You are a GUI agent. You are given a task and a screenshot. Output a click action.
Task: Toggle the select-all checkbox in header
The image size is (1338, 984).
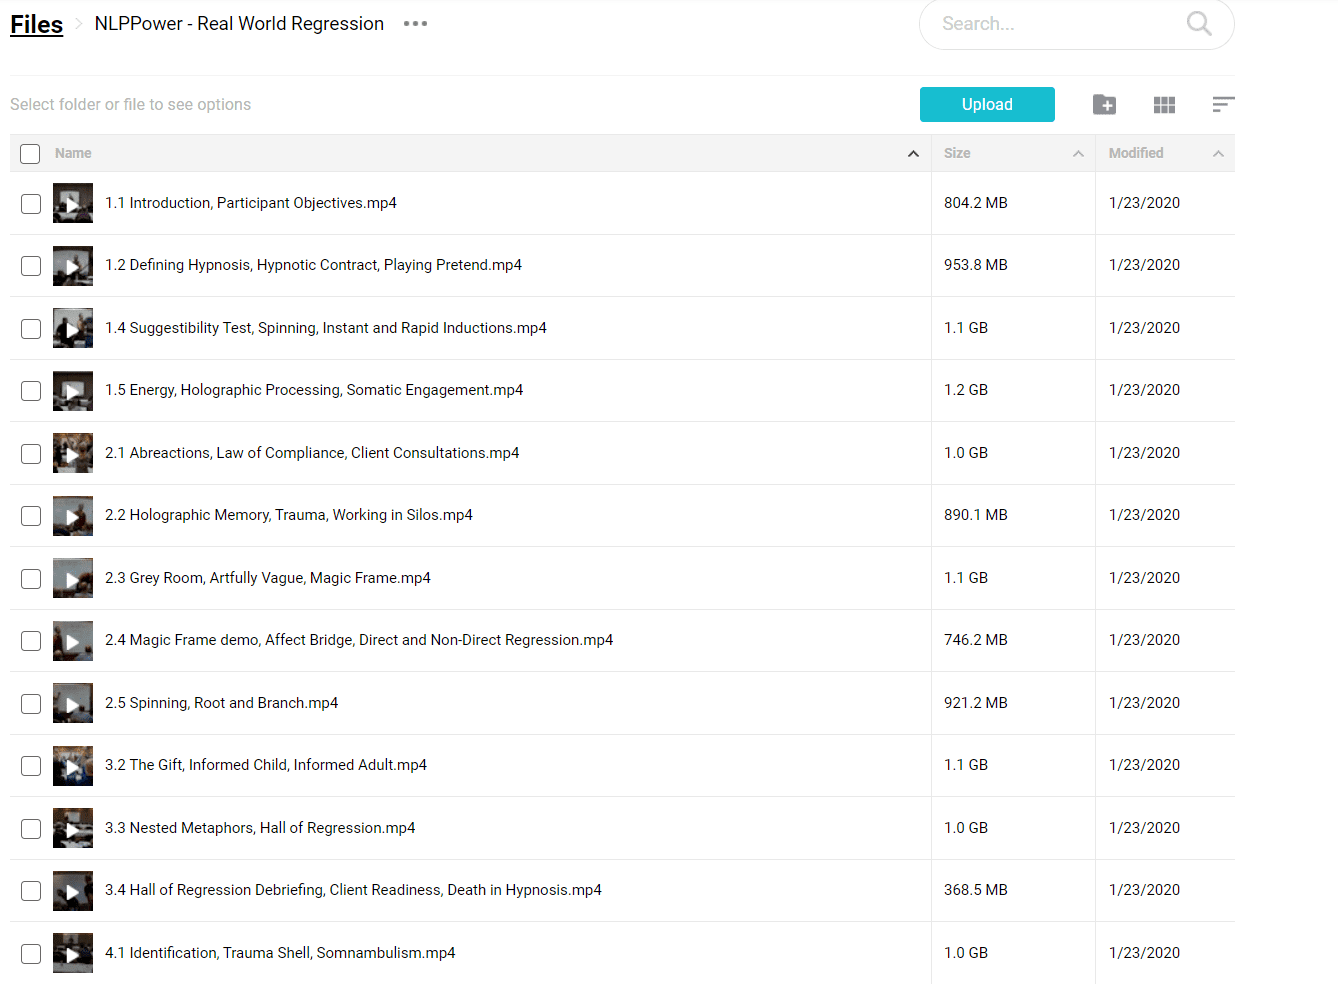pos(30,153)
